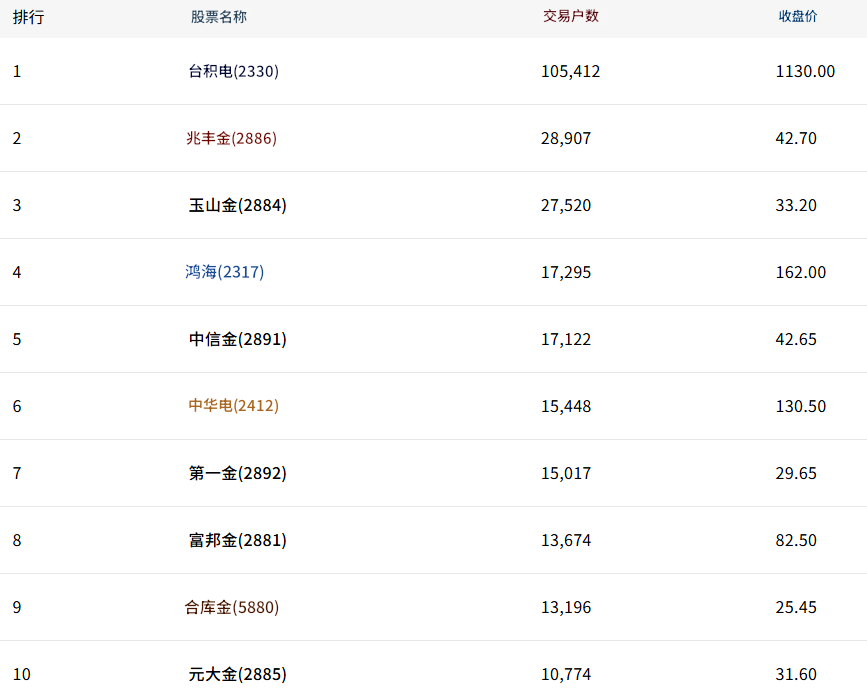
Task: Select the 105,412 trading accounts value
Action: click(571, 71)
